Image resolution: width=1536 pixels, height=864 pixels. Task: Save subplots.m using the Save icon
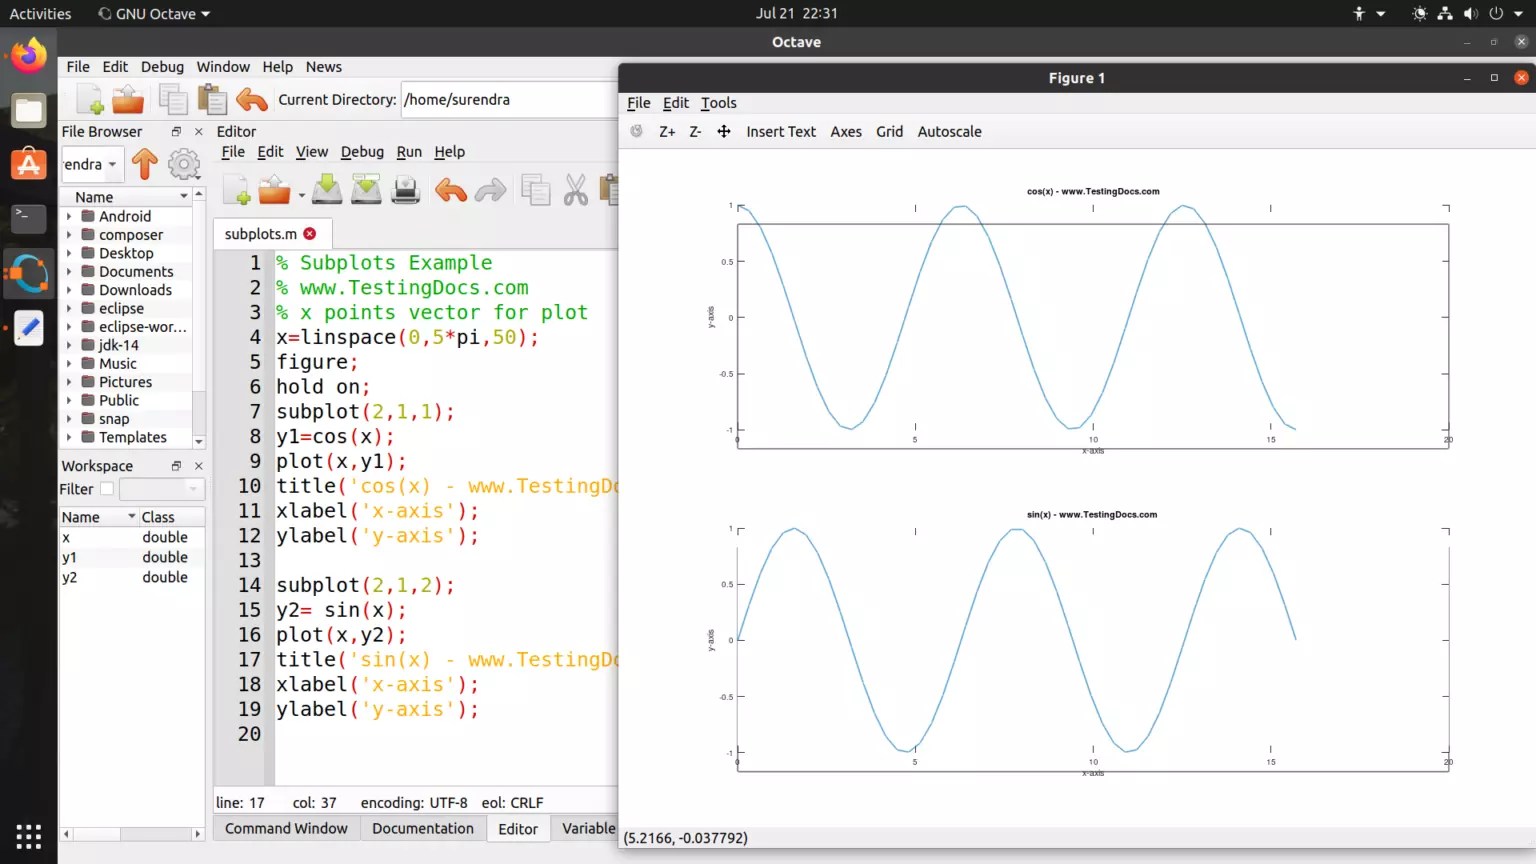click(x=329, y=189)
